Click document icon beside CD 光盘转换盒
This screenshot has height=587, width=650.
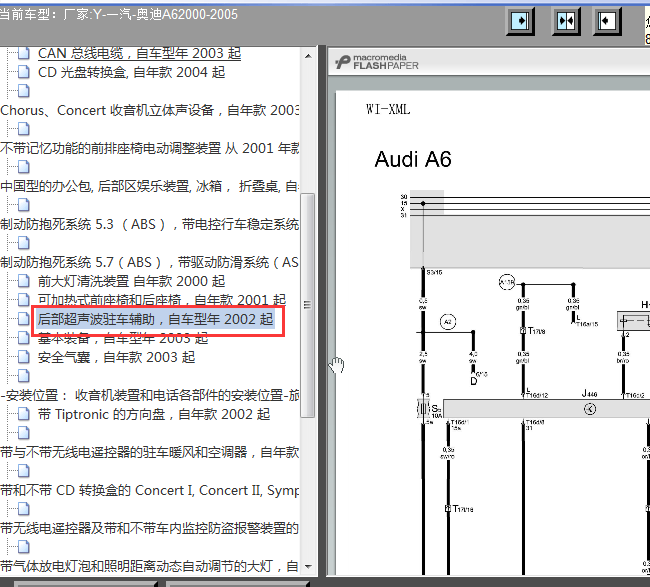tap(24, 72)
